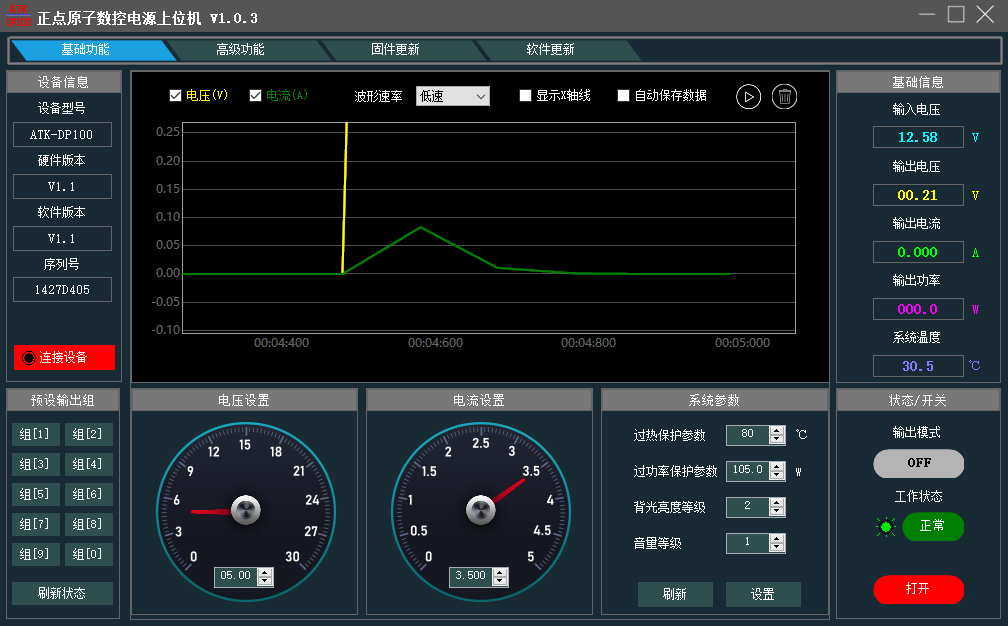Image resolution: width=1008 pixels, height=626 pixels.
Task: Click the 刷新 button in system parameters
Action: coord(675,595)
